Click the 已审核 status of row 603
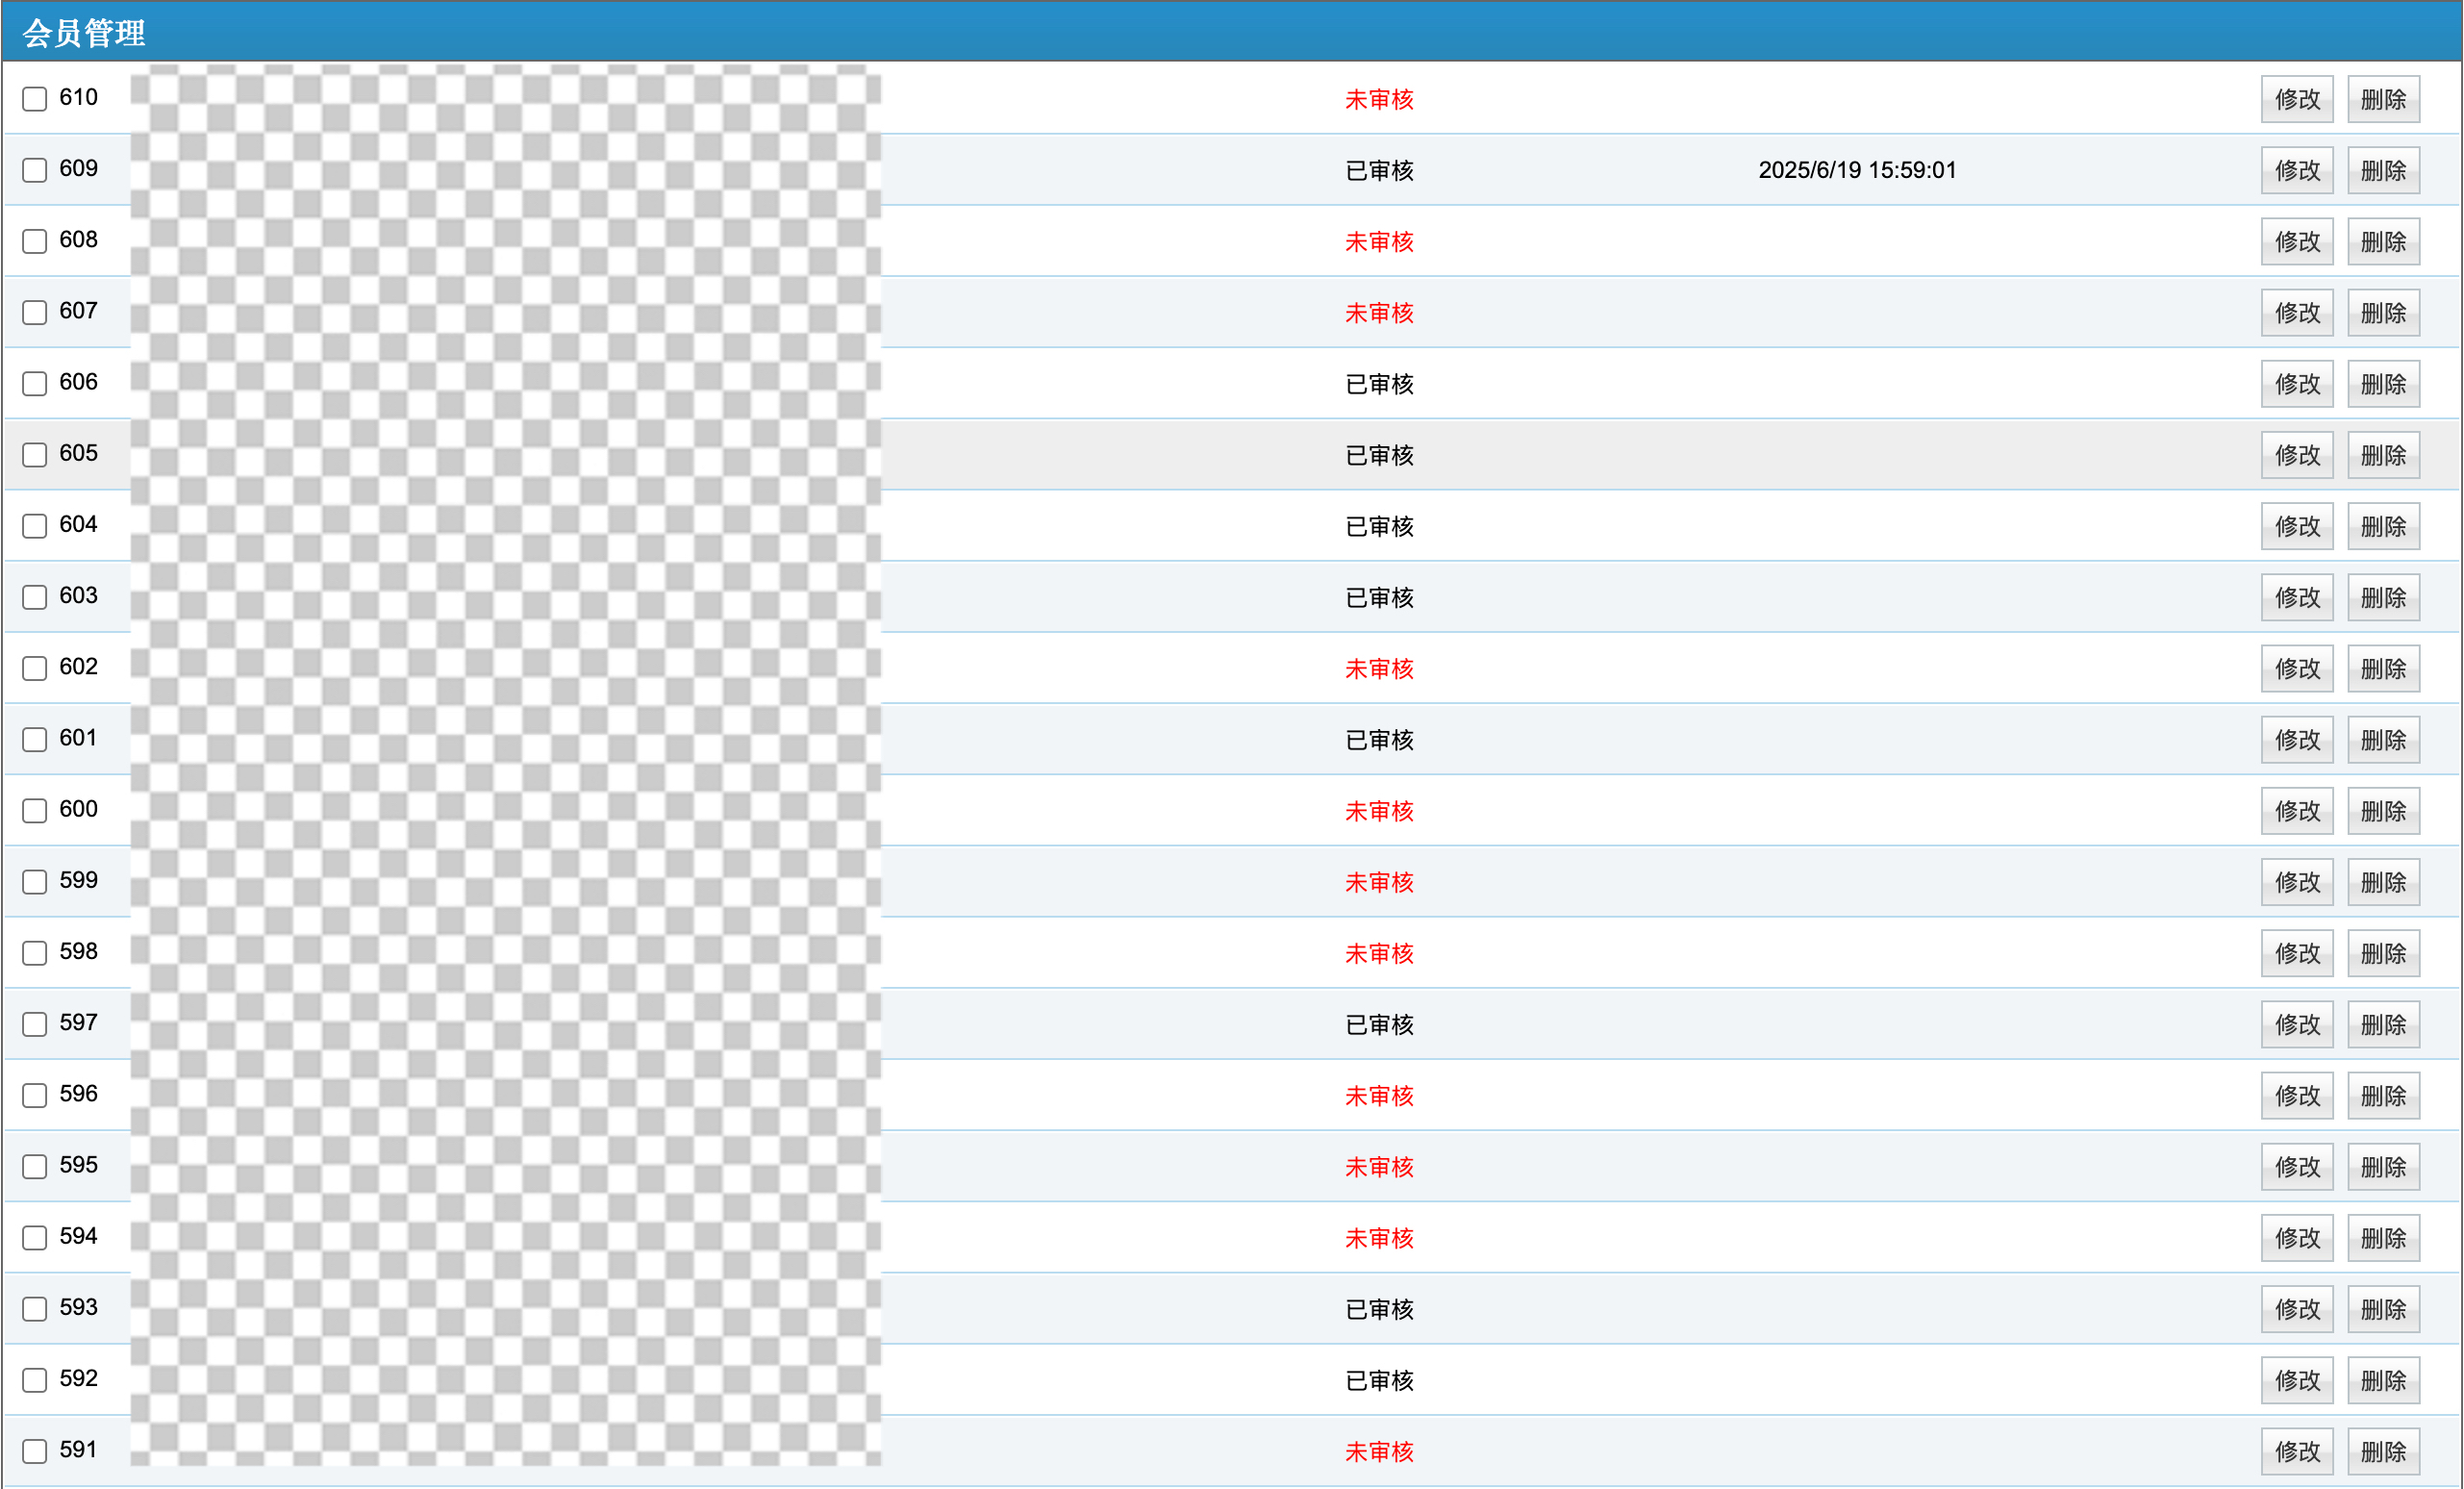The height and width of the screenshot is (1489, 2464). point(1378,598)
